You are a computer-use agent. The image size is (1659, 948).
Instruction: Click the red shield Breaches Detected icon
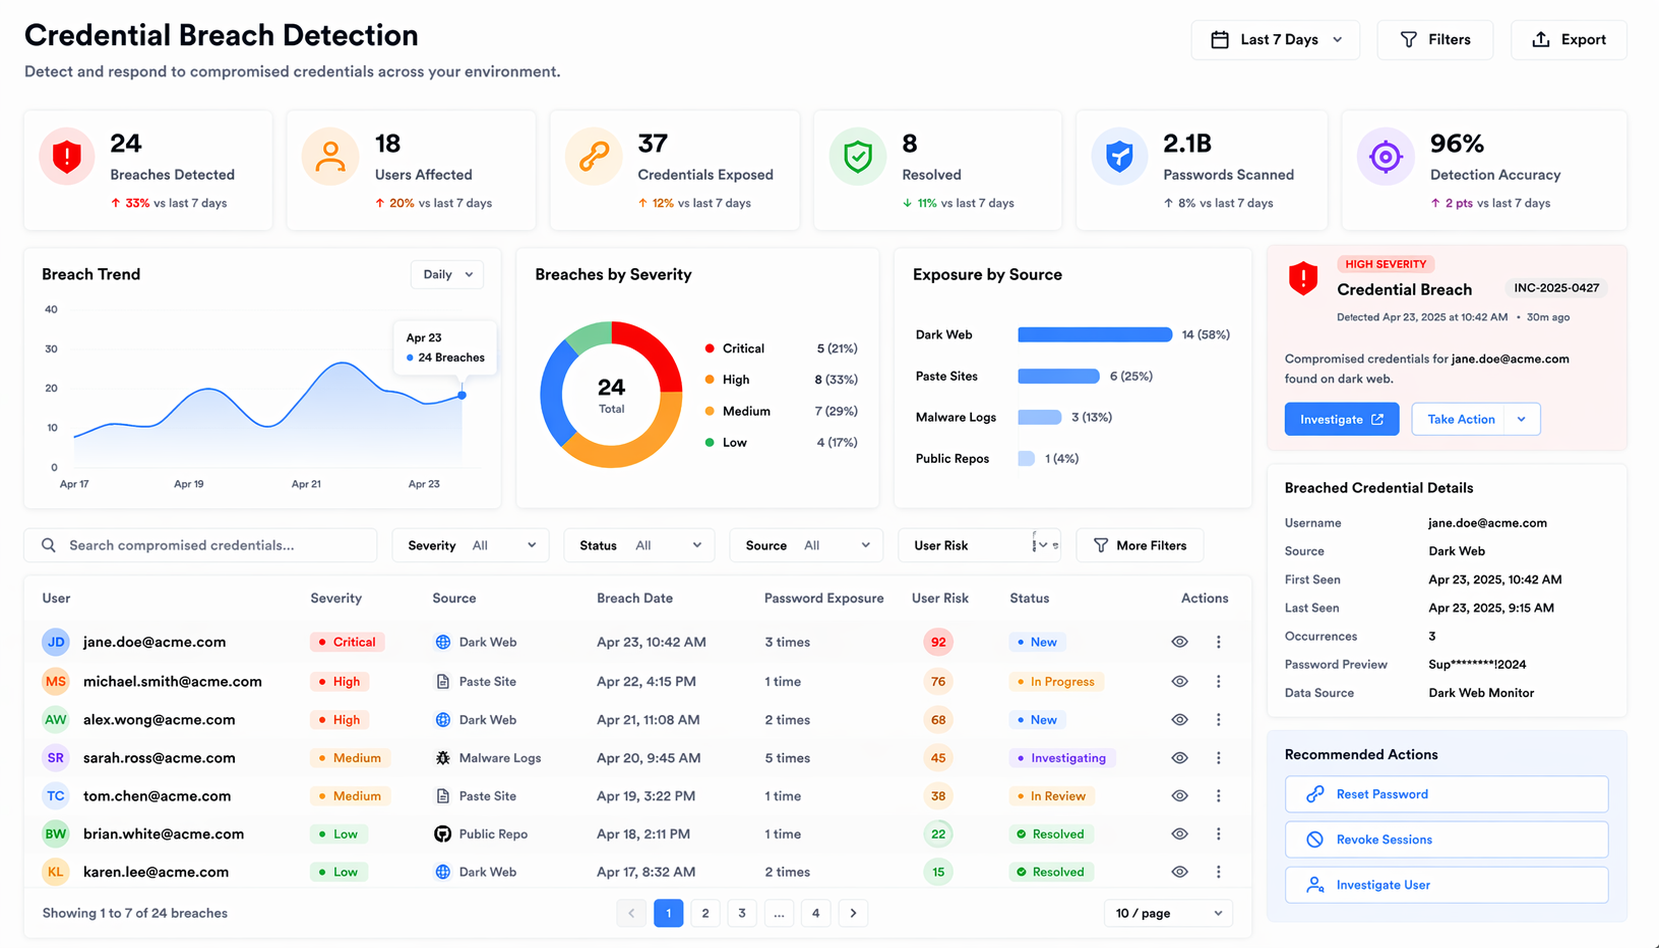(x=67, y=157)
